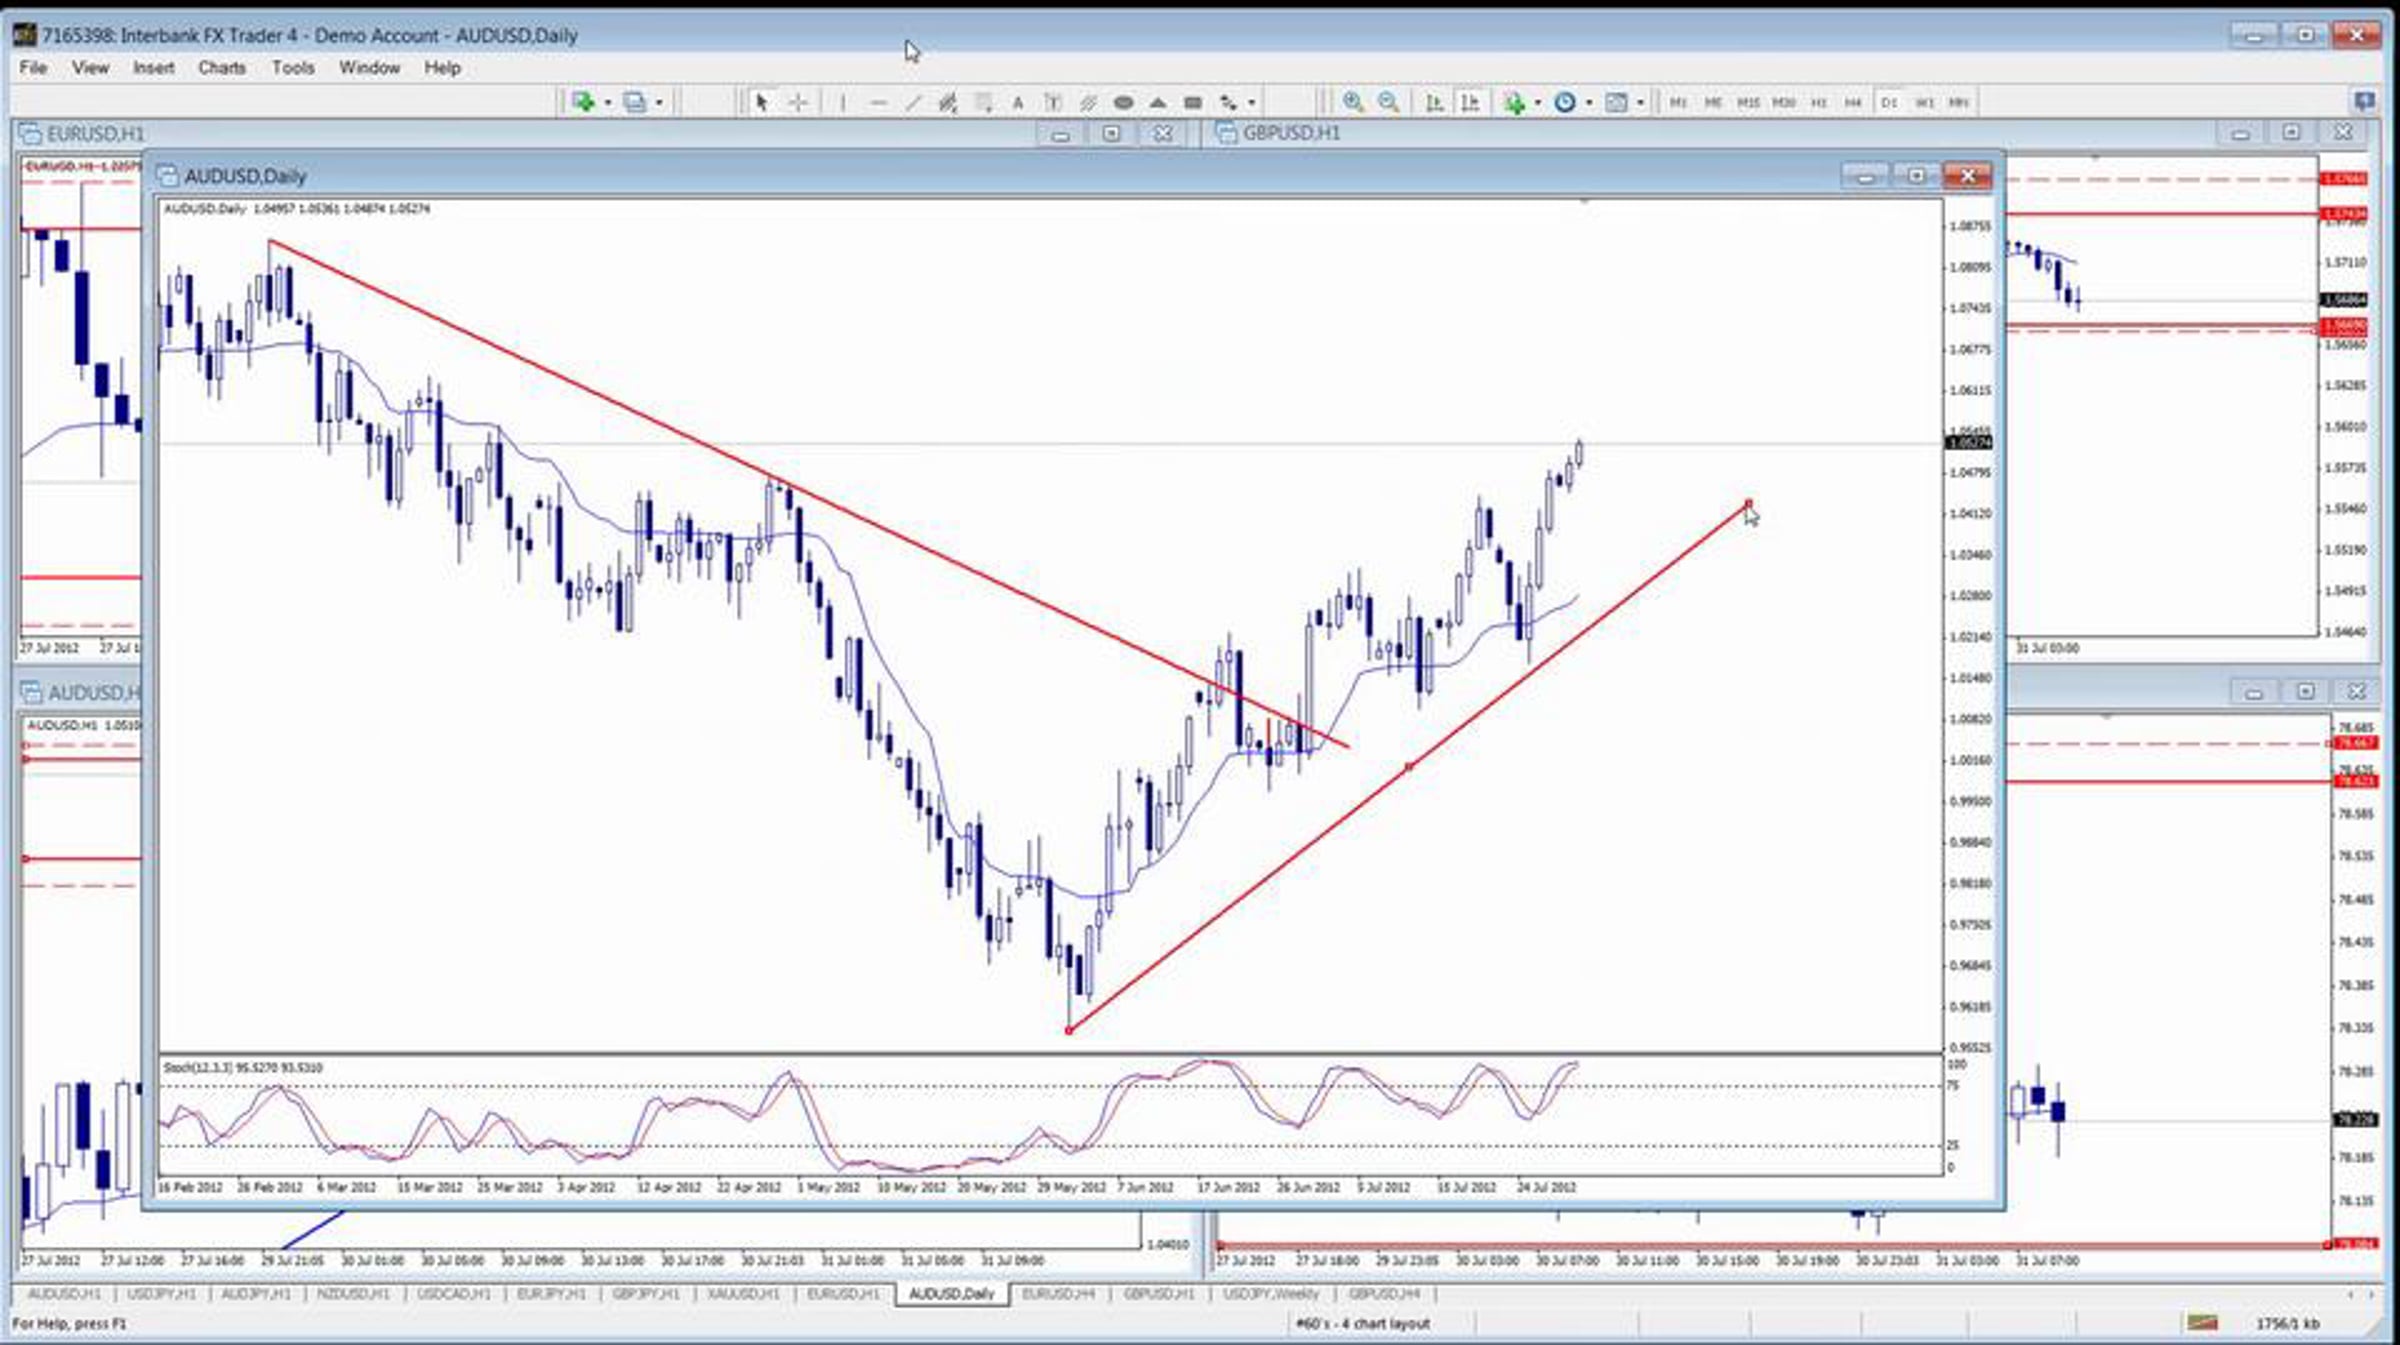Image resolution: width=2400 pixels, height=1345 pixels.
Task: Switch to the NZDUSD,H1 chart tab
Action: coord(353,1294)
